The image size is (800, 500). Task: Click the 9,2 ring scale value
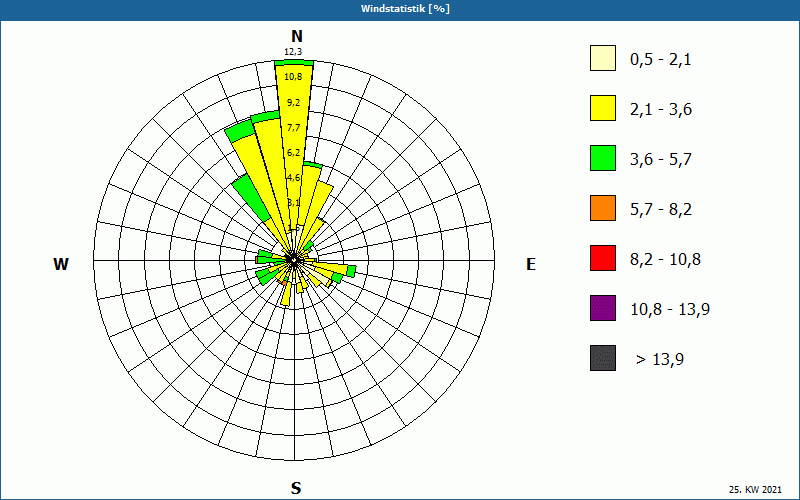pos(293,103)
